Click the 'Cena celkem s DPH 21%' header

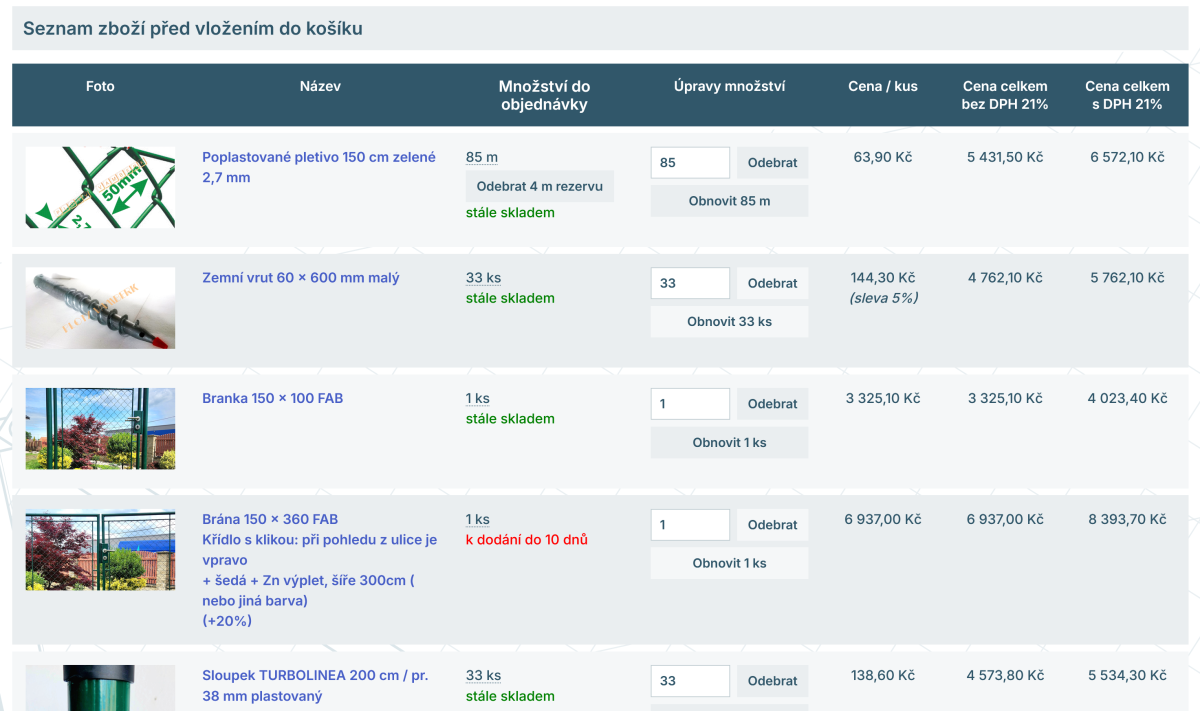(1128, 95)
